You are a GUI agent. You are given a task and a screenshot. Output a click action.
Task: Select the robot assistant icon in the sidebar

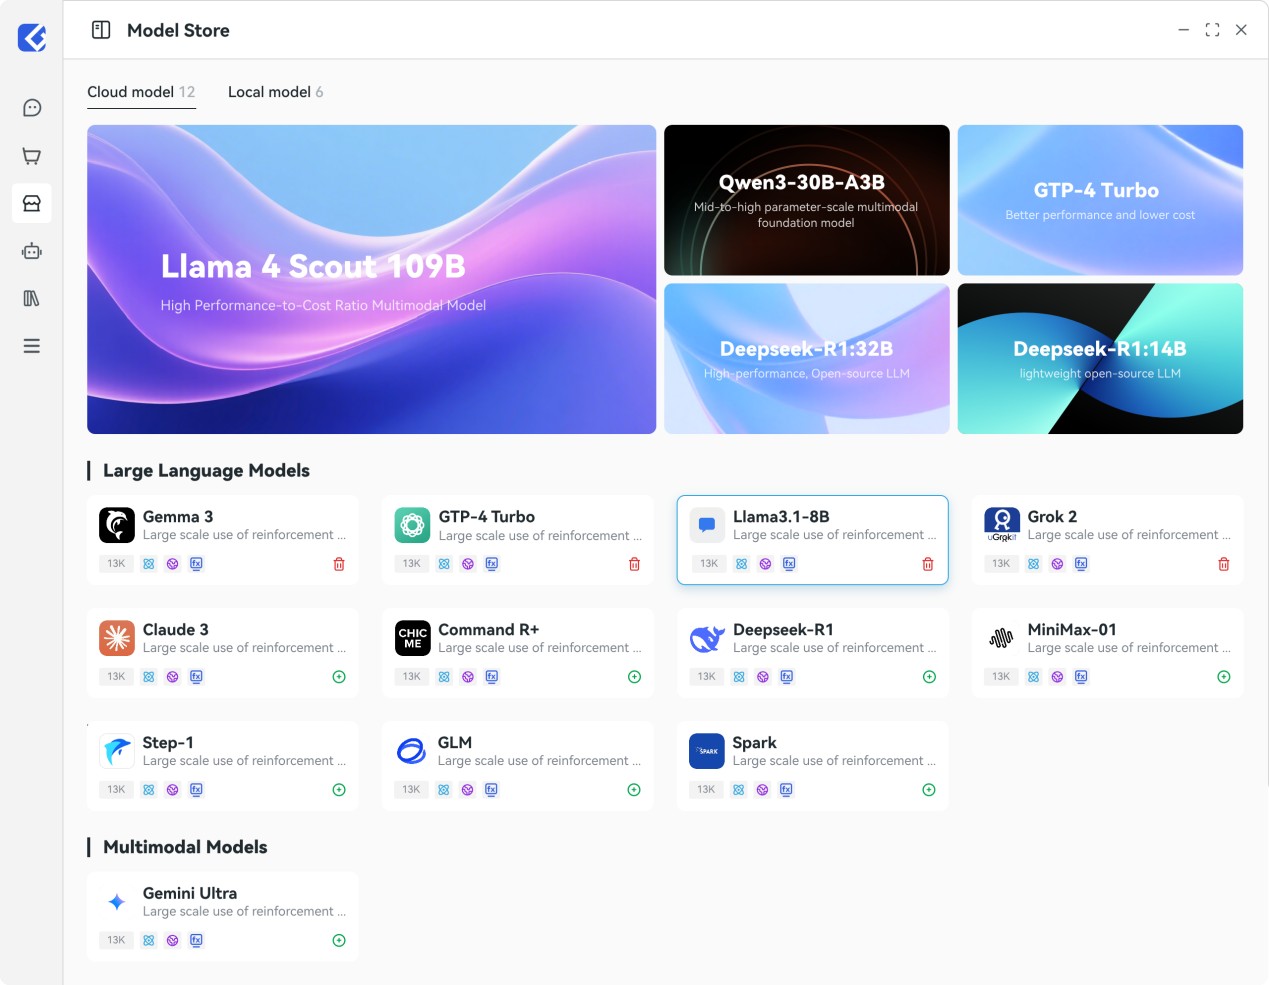click(31, 251)
